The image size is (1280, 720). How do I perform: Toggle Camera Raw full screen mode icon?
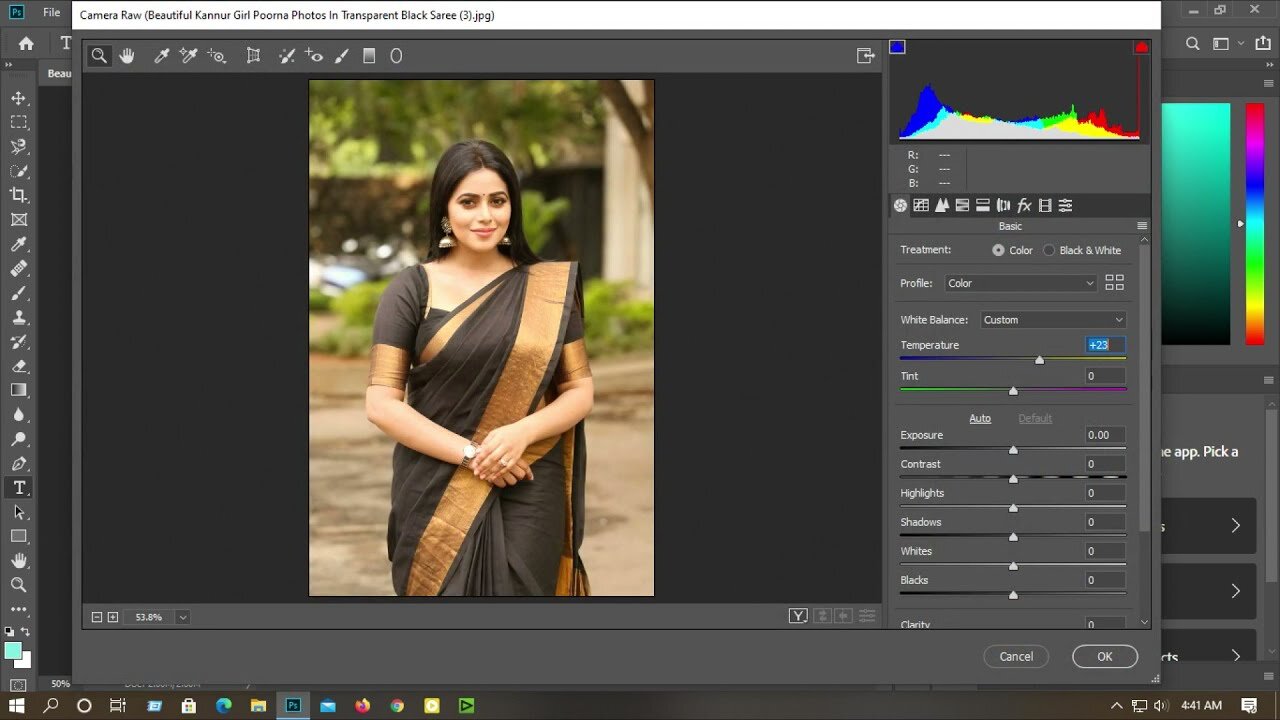tap(866, 56)
